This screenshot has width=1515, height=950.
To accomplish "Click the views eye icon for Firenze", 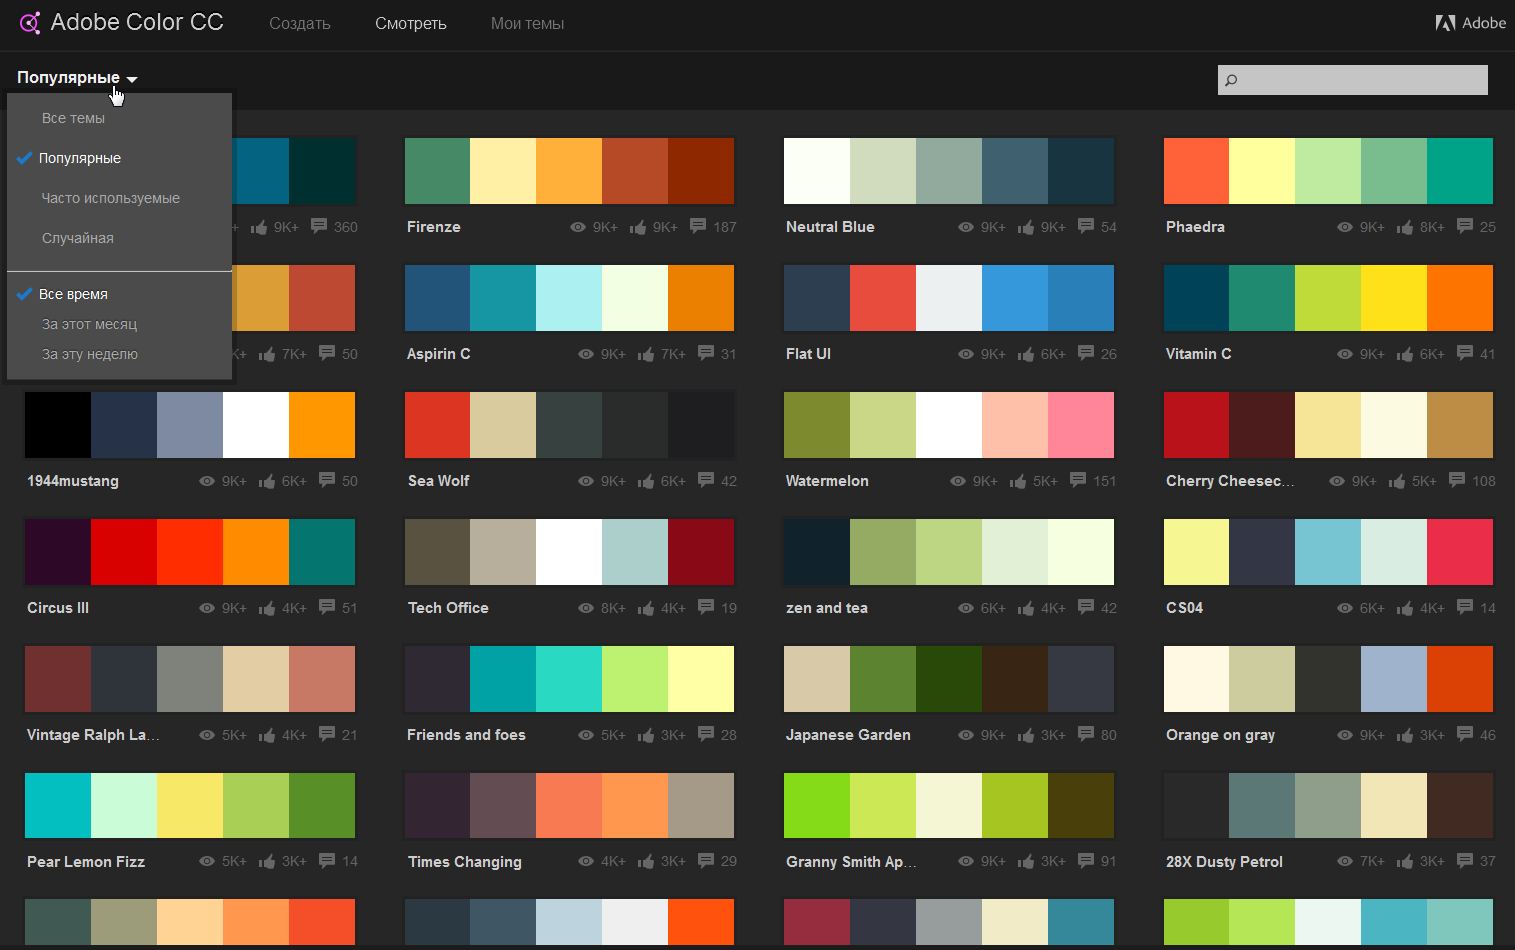I will click(578, 227).
